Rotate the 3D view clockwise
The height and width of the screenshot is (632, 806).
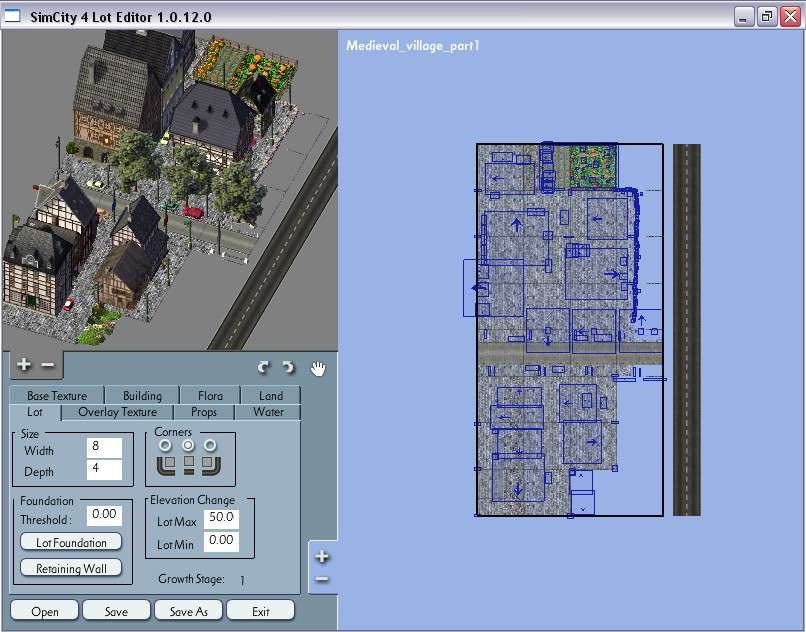[x=288, y=367]
